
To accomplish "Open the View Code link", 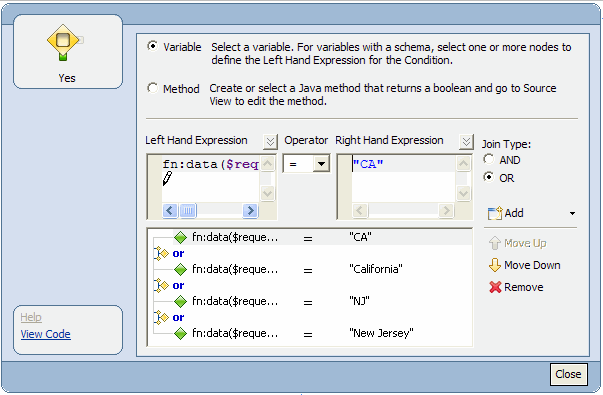I will pos(45,334).
